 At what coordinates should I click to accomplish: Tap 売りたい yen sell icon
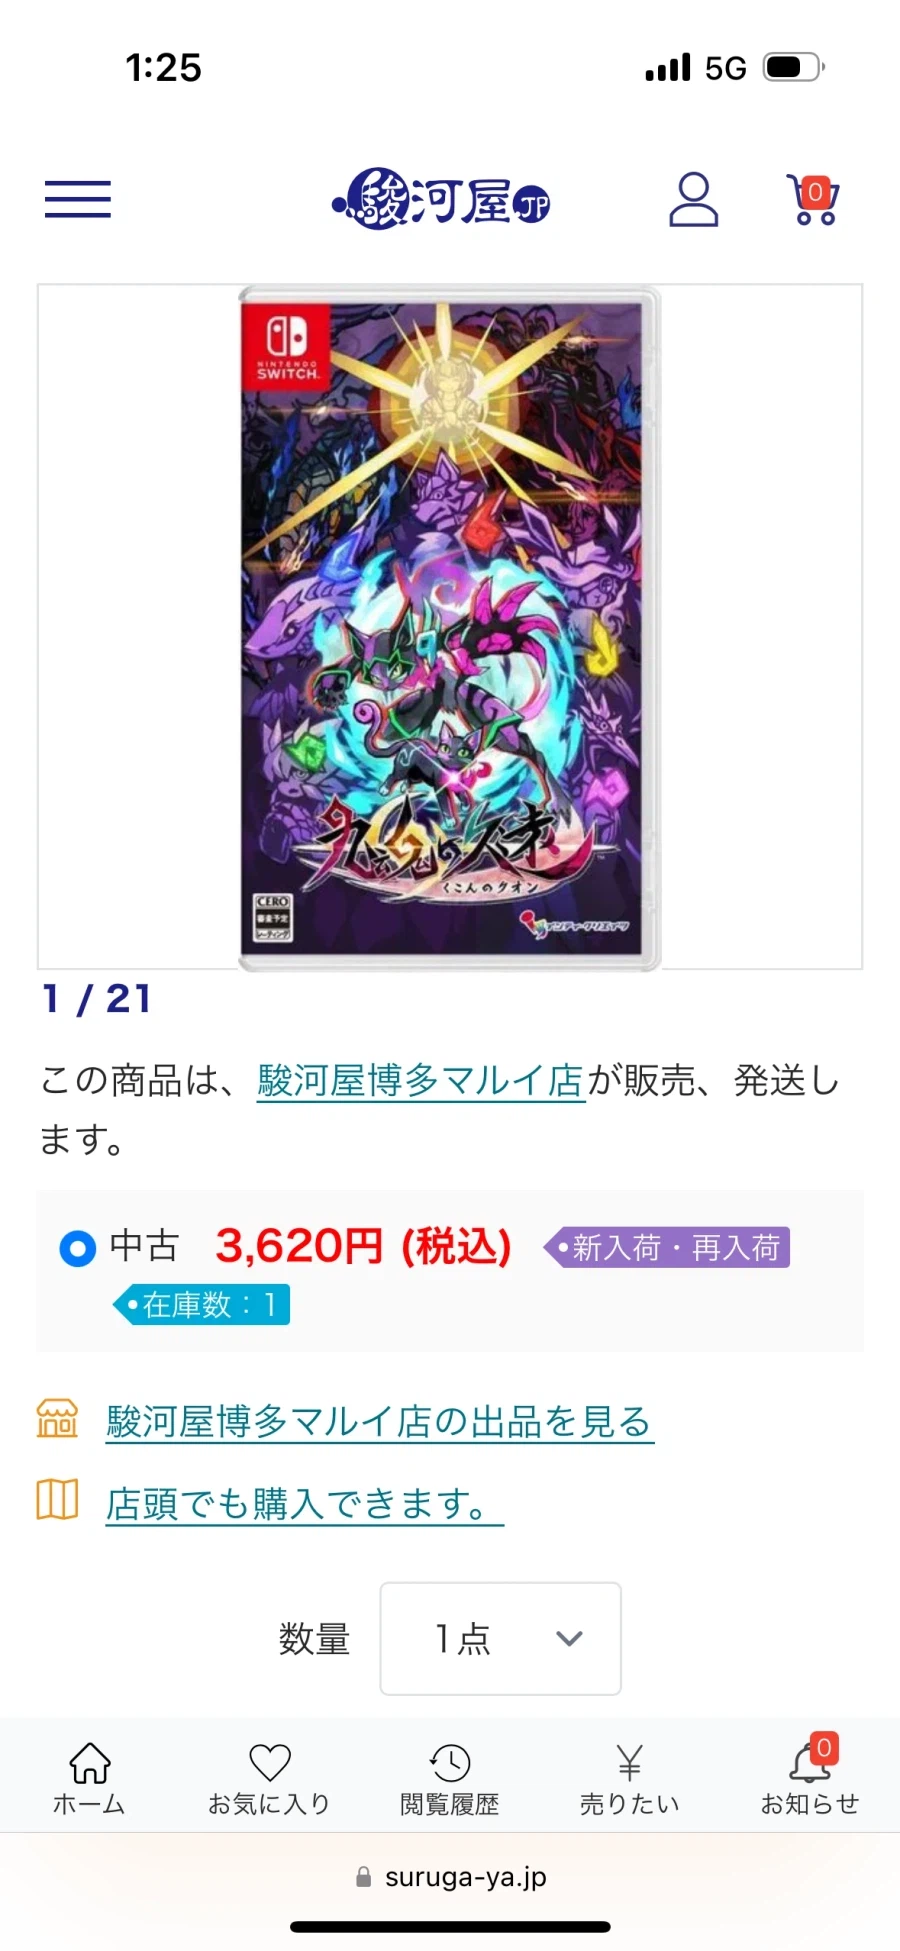click(x=629, y=1779)
